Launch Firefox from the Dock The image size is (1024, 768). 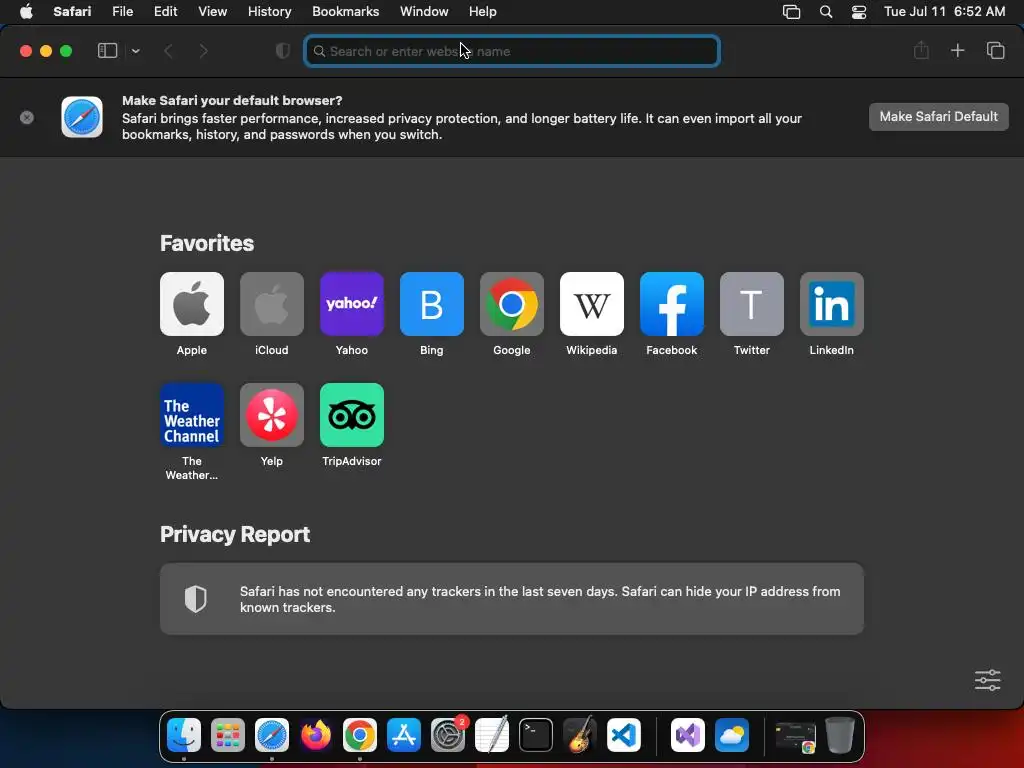pyautogui.click(x=315, y=735)
